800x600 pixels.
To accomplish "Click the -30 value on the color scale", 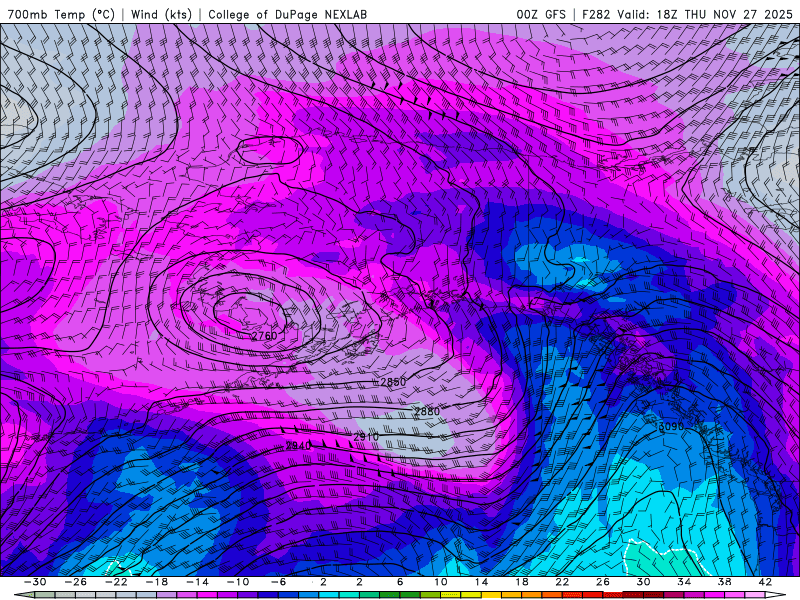I will click(x=35, y=582).
